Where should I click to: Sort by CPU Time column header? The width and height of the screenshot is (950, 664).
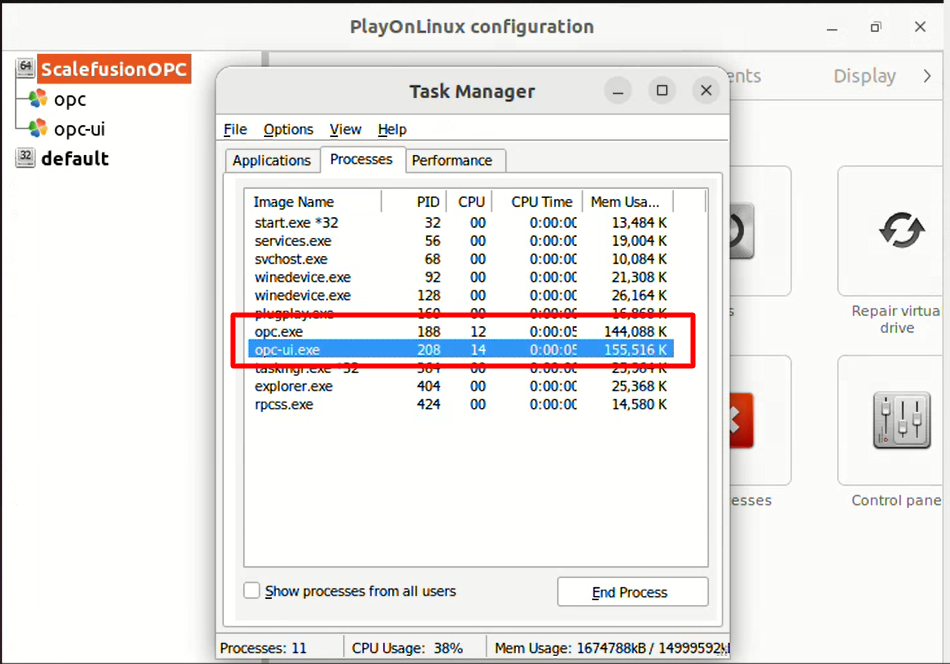pos(538,202)
